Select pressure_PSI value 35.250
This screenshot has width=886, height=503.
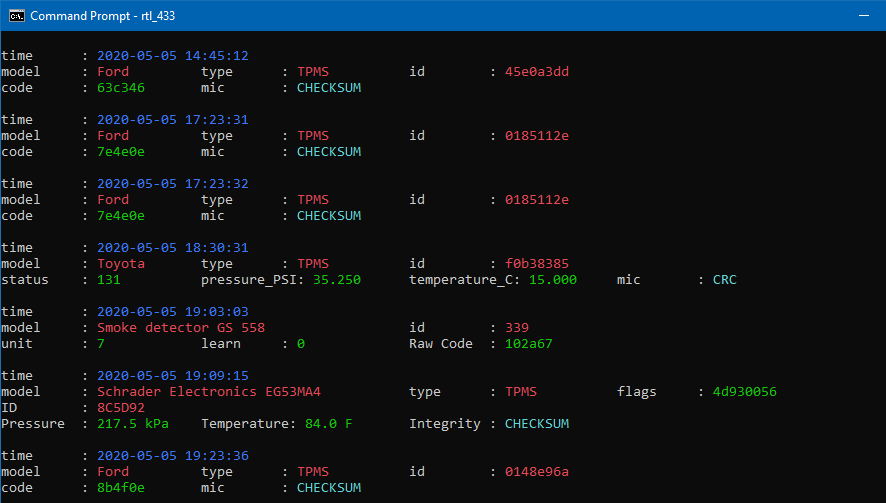click(x=337, y=280)
